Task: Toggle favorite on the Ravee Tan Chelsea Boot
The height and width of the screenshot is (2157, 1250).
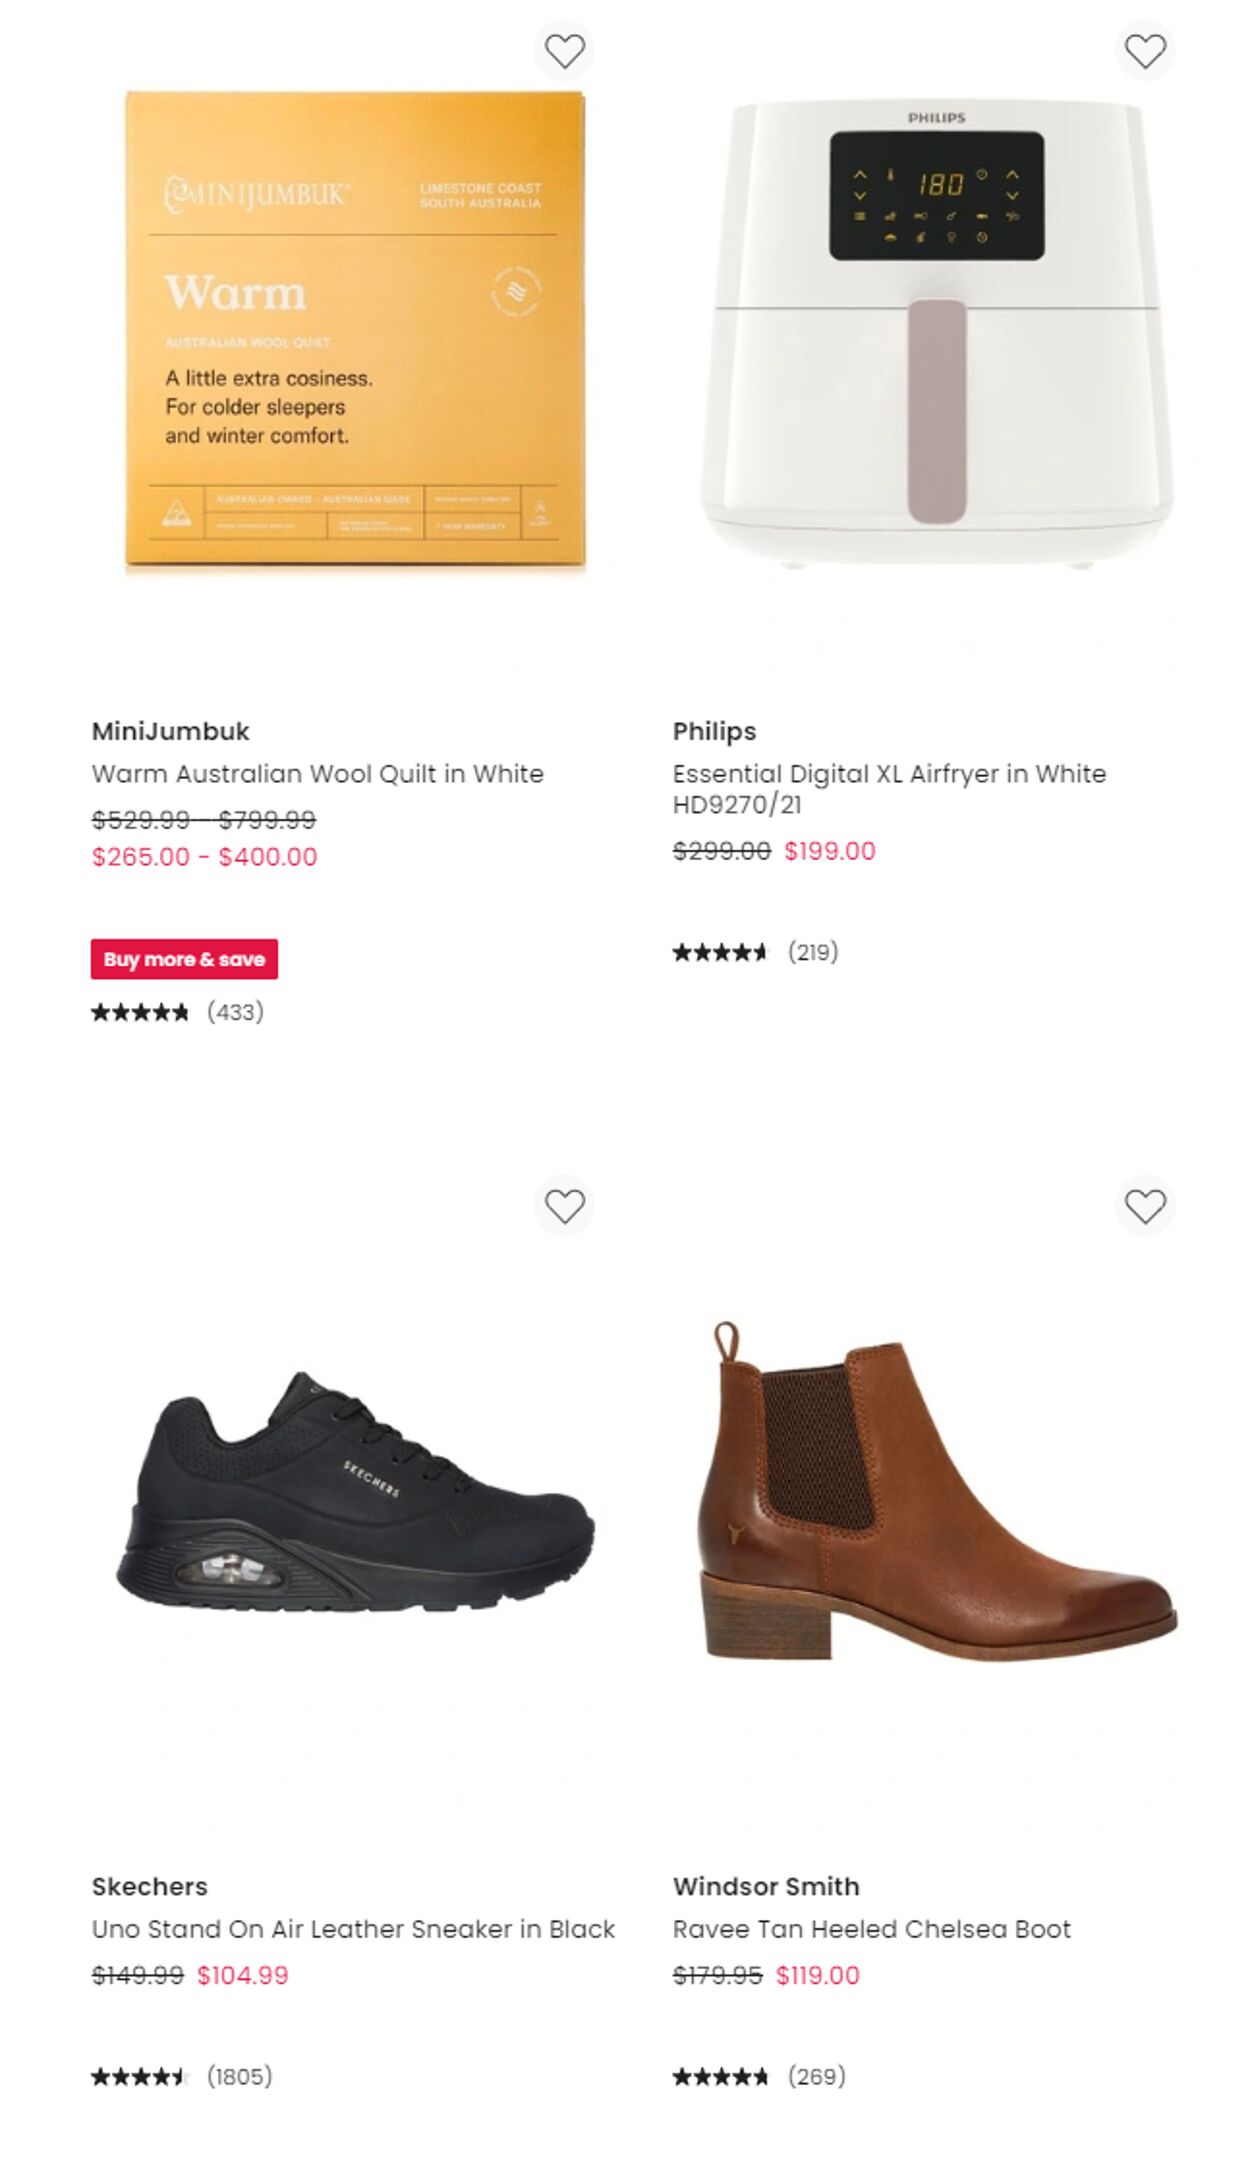Action: coord(1146,1207)
